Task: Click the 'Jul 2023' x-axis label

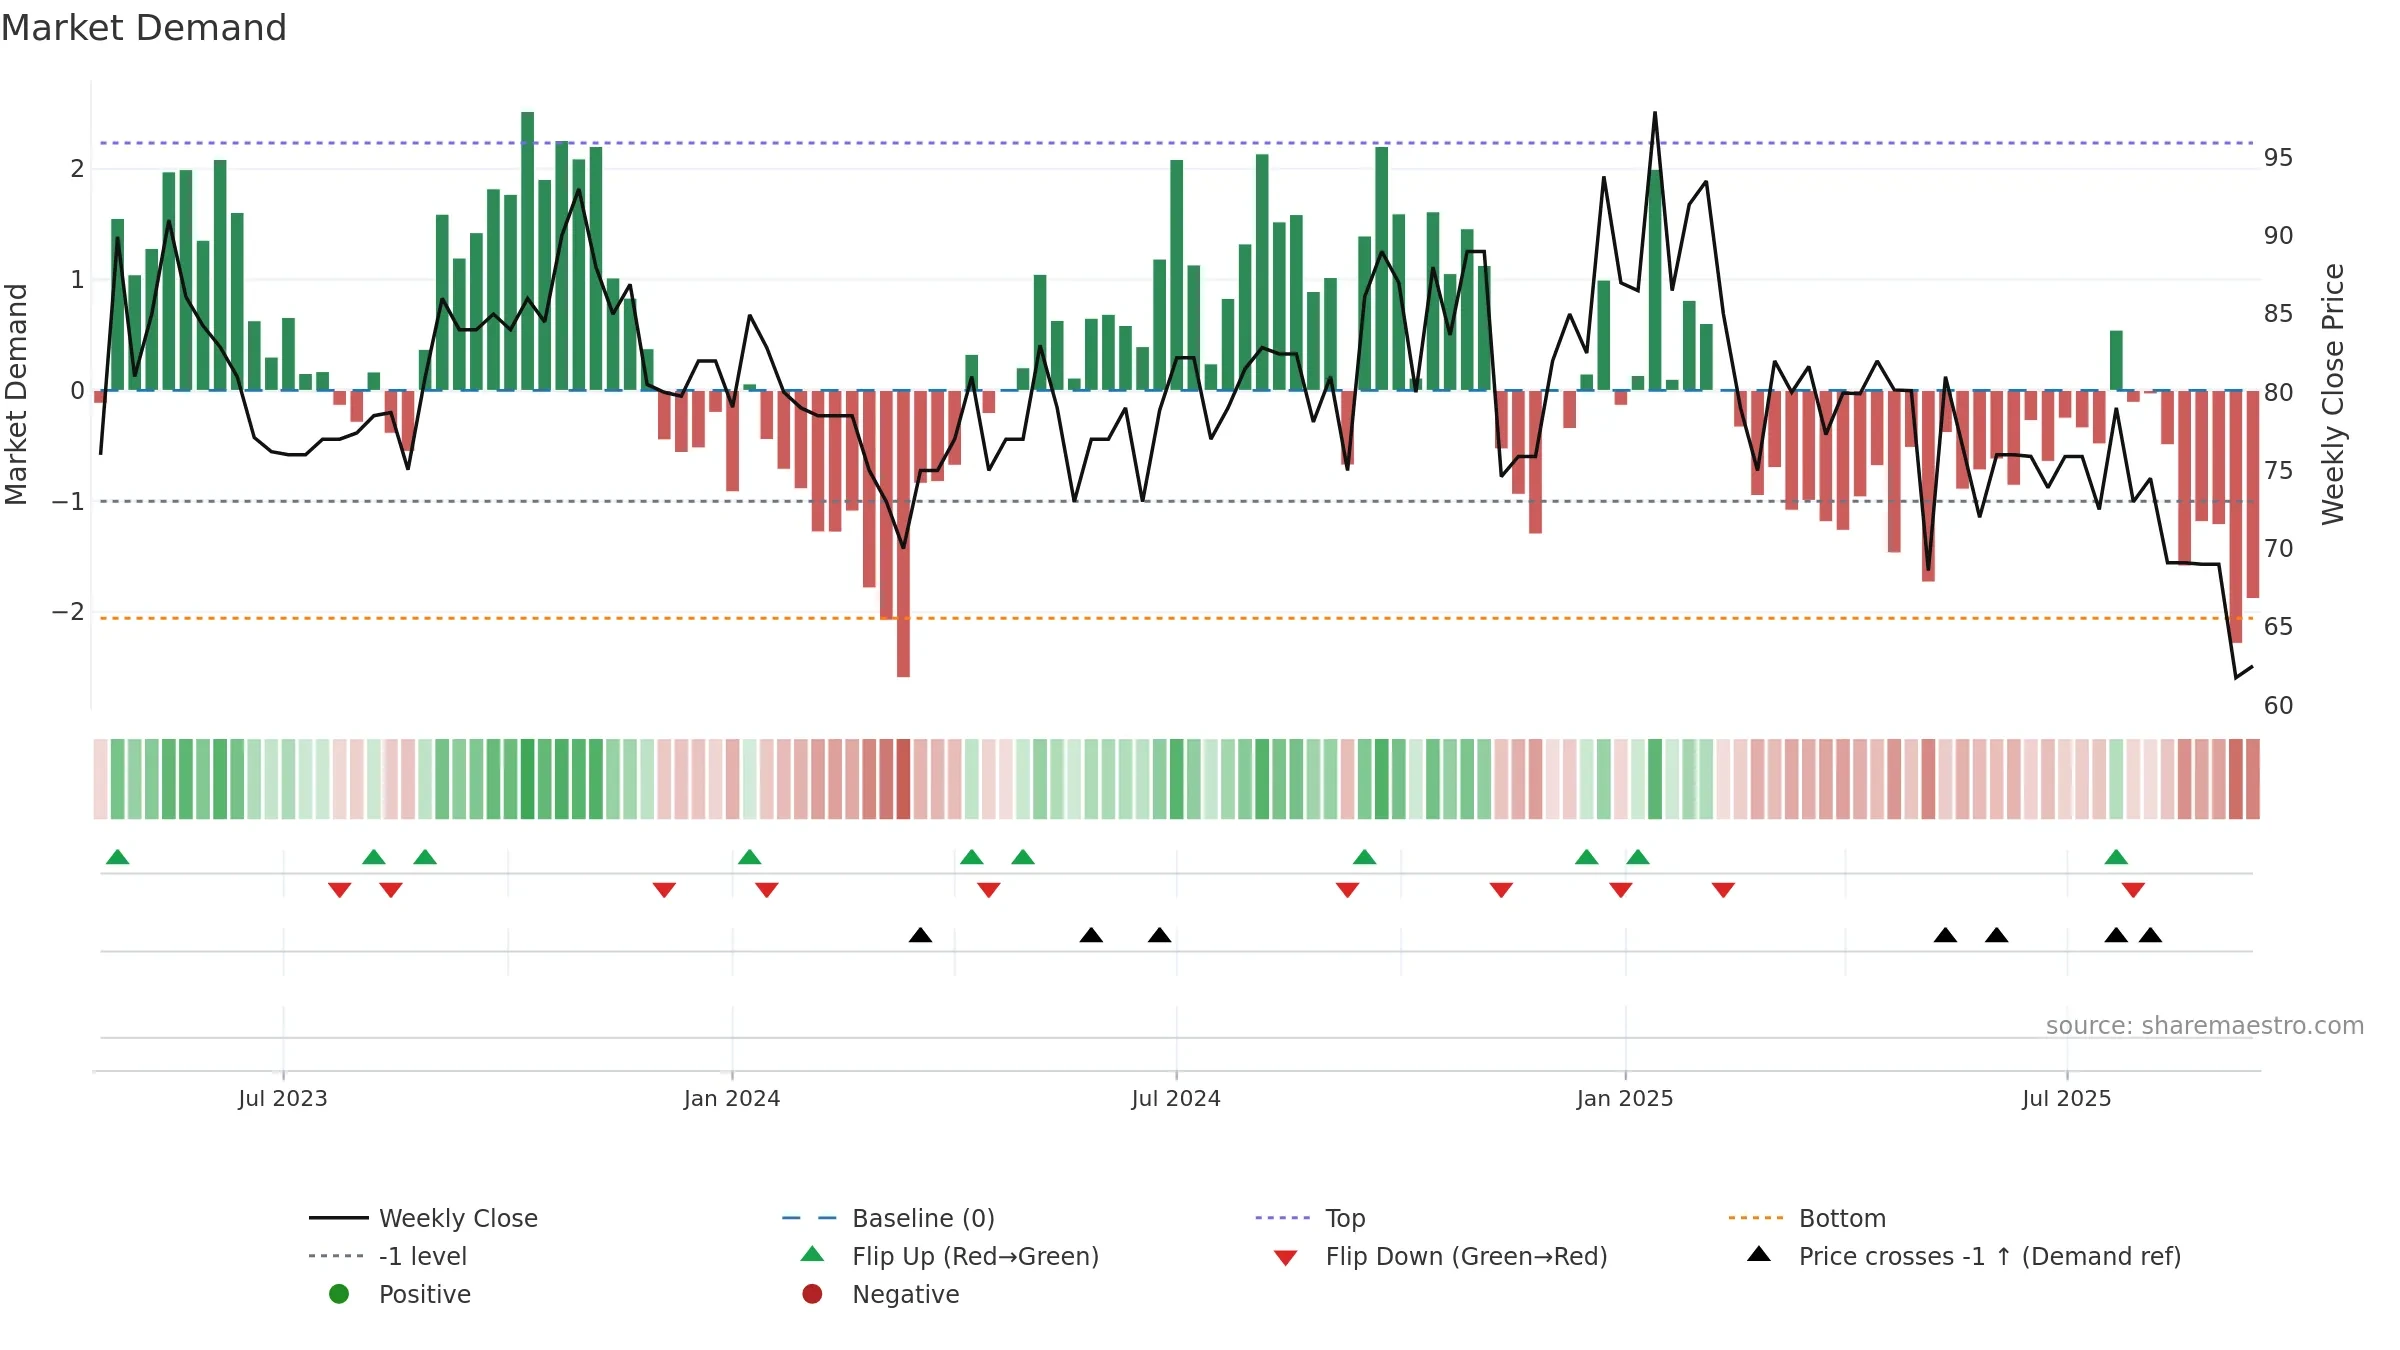Action: 283,1098
